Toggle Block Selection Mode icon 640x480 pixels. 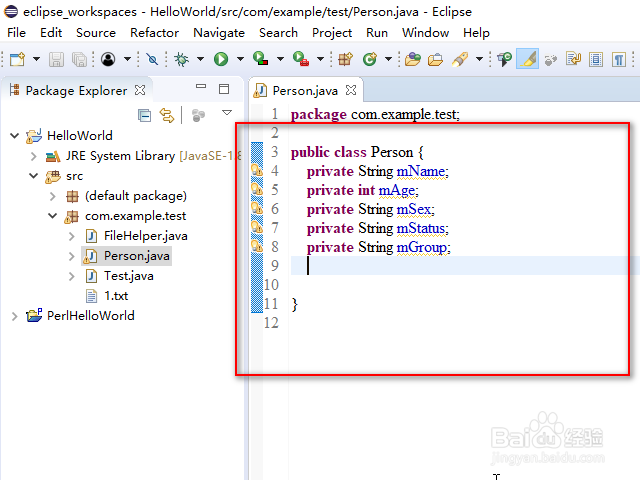596,60
